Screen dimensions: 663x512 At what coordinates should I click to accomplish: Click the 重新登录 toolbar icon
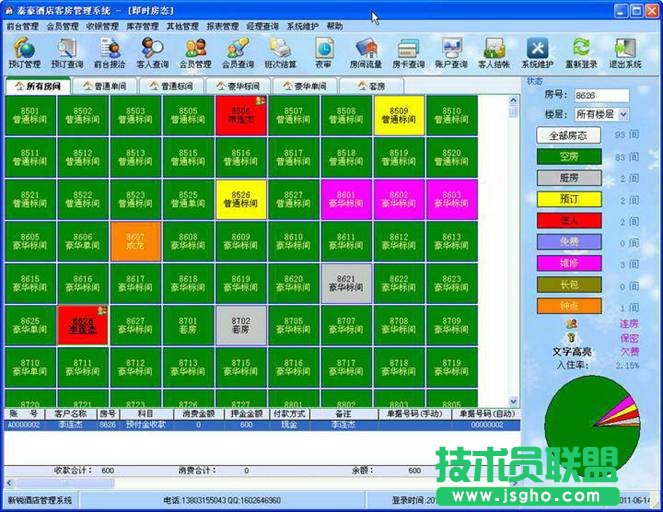pos(581,52)
